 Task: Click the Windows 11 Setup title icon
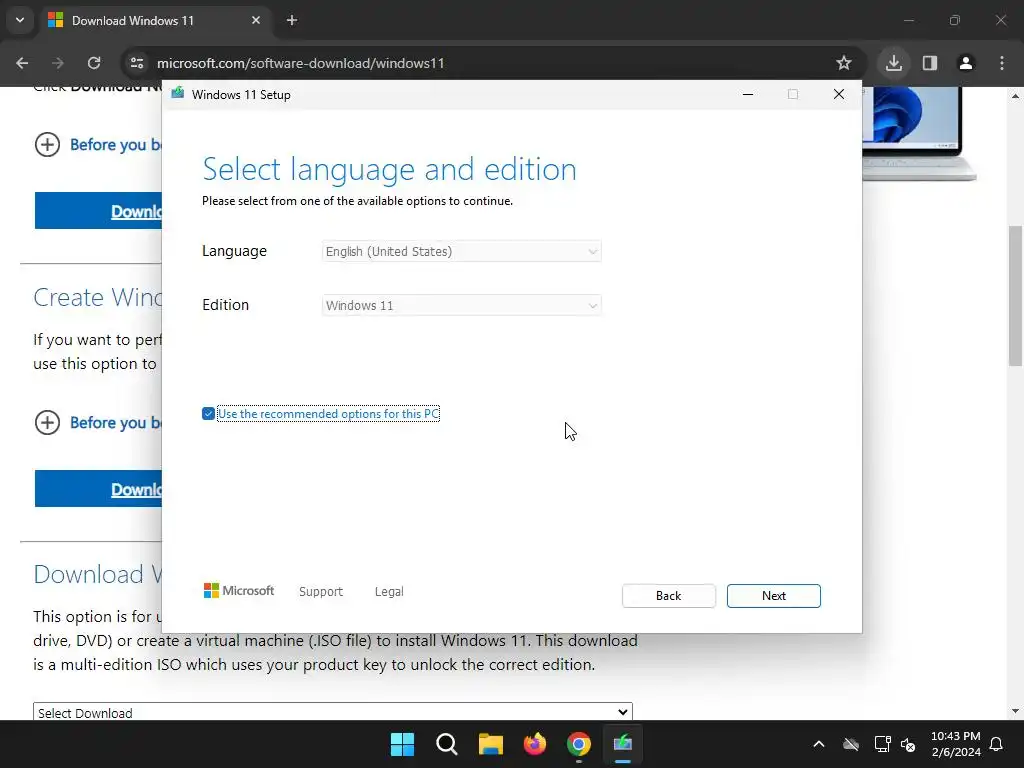point(178,94)
